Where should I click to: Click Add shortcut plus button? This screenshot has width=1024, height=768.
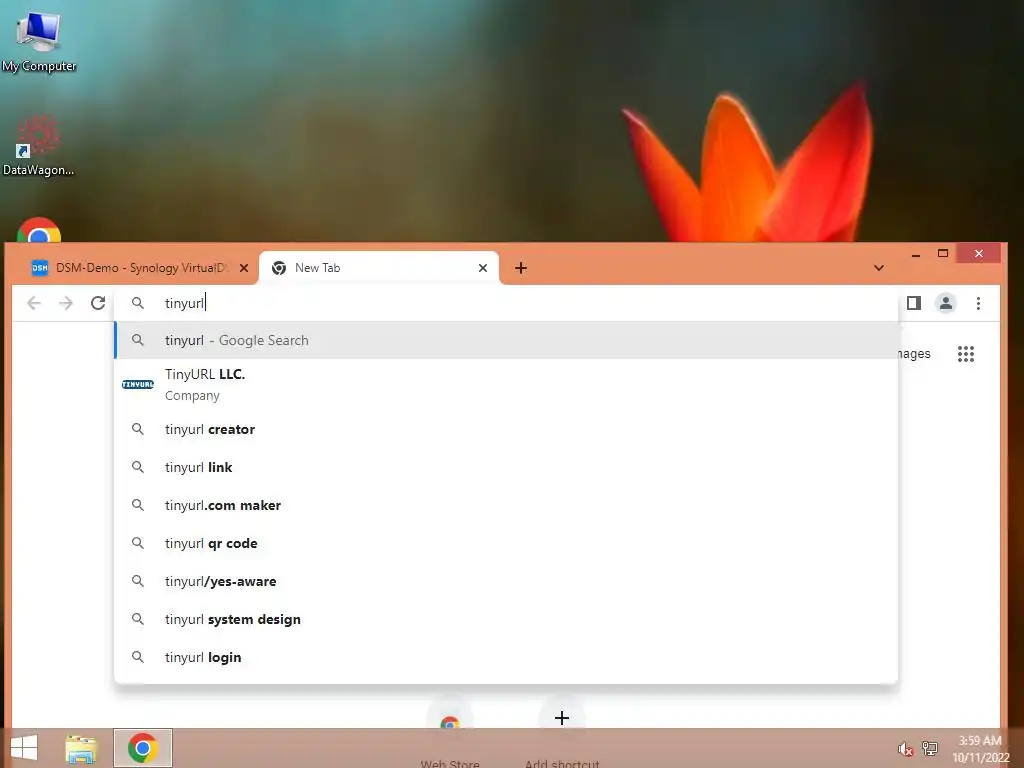tap(562, 718)
